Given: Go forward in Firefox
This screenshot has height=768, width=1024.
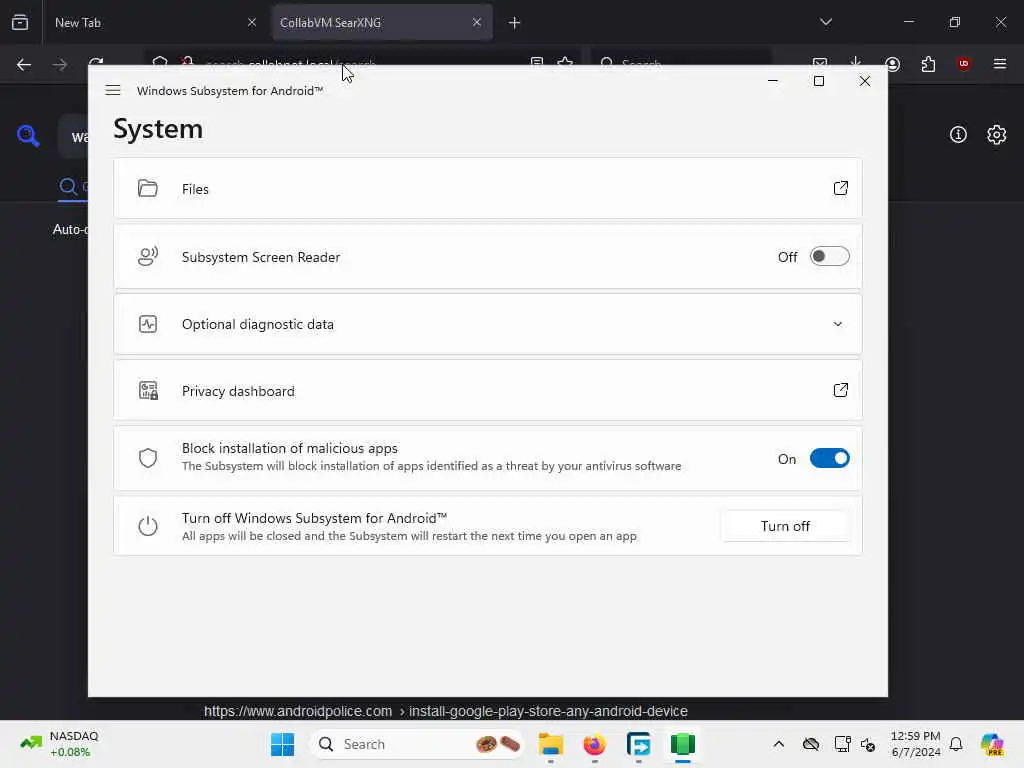Looking at the screenshot, I should click(x=59, y=65).
